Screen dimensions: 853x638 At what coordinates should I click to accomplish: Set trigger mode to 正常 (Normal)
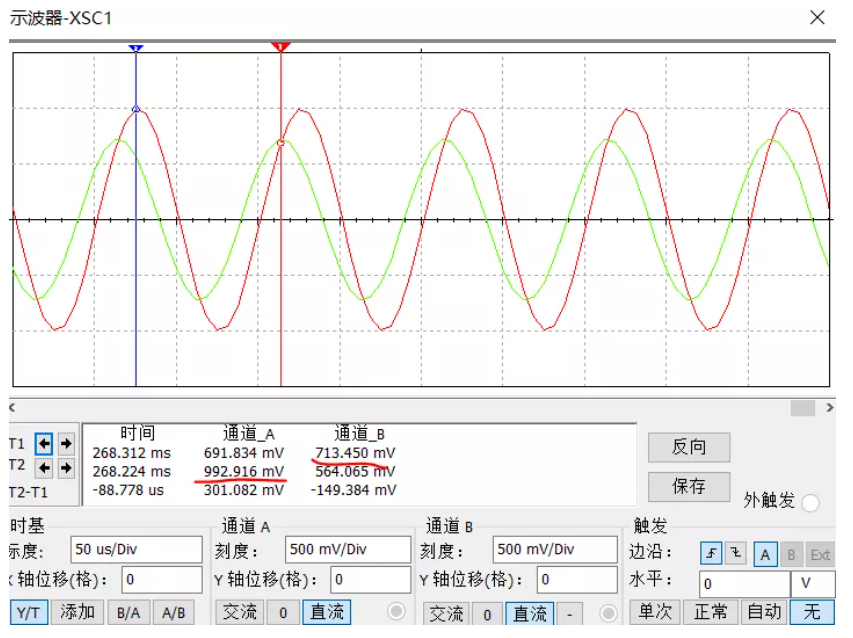pos(711,612)
